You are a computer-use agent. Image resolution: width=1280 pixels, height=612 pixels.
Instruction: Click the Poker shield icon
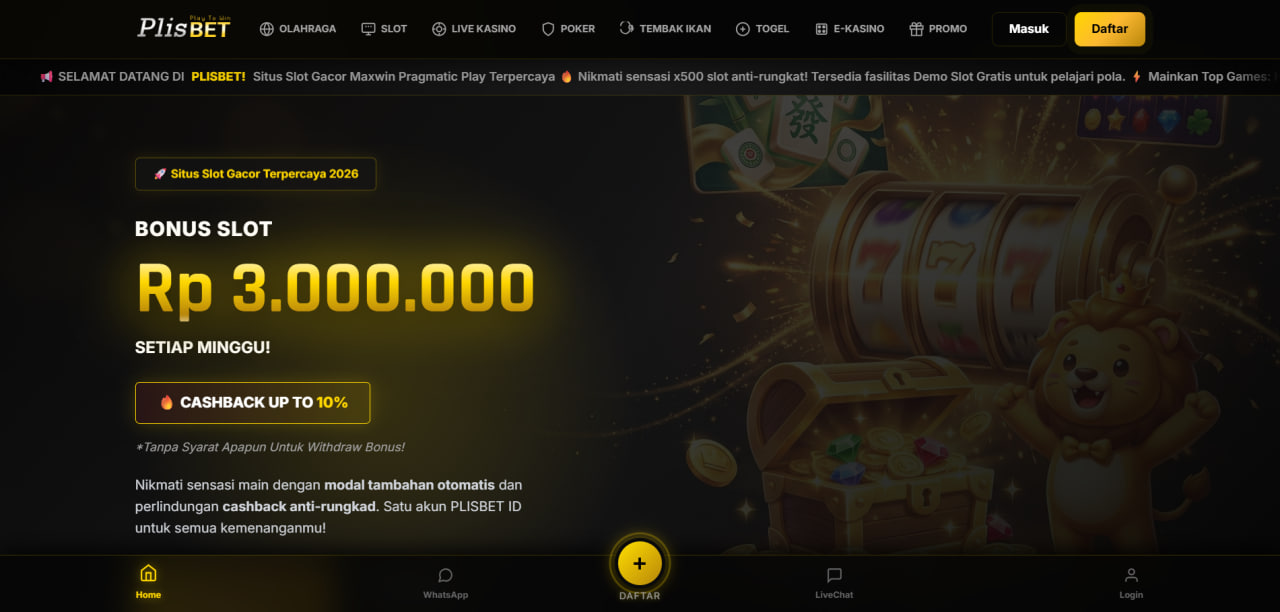tap(548, 29)
